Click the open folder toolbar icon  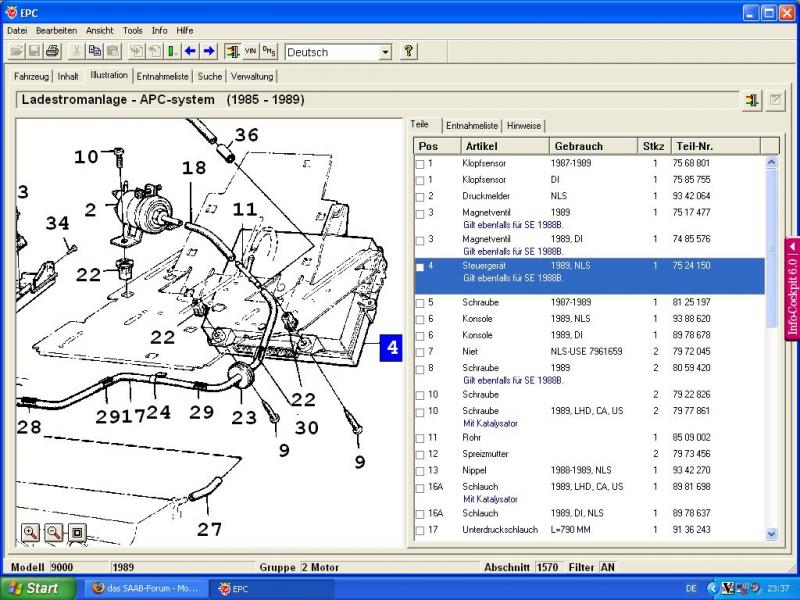(x=16, y=51)
